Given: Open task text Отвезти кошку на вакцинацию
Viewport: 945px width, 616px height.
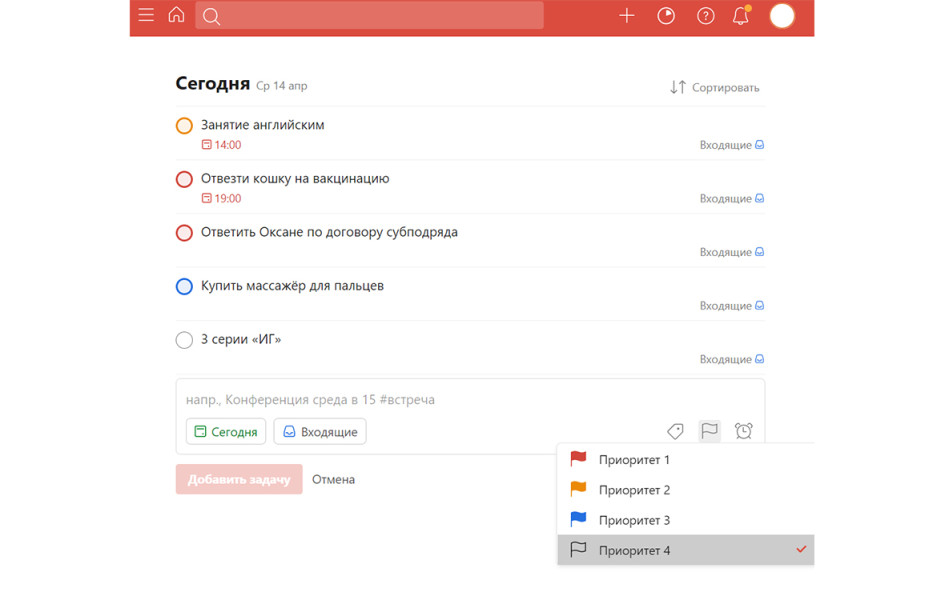Looking at the screenshot, I should tap(295, 178).
